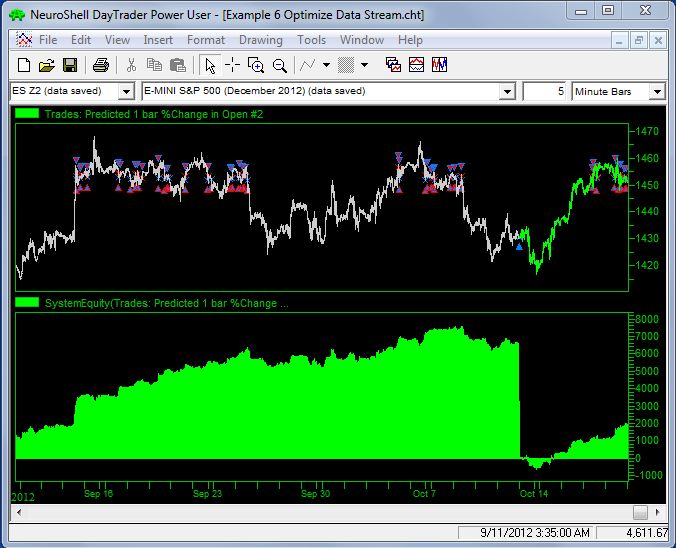Open a file with the folder icon

click(47, 65)
